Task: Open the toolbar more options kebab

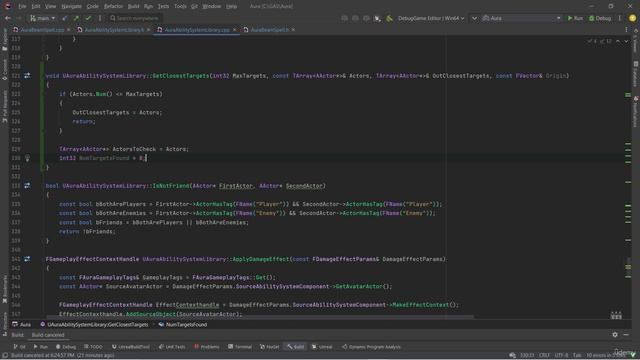Action: click(x=620, y=18)
